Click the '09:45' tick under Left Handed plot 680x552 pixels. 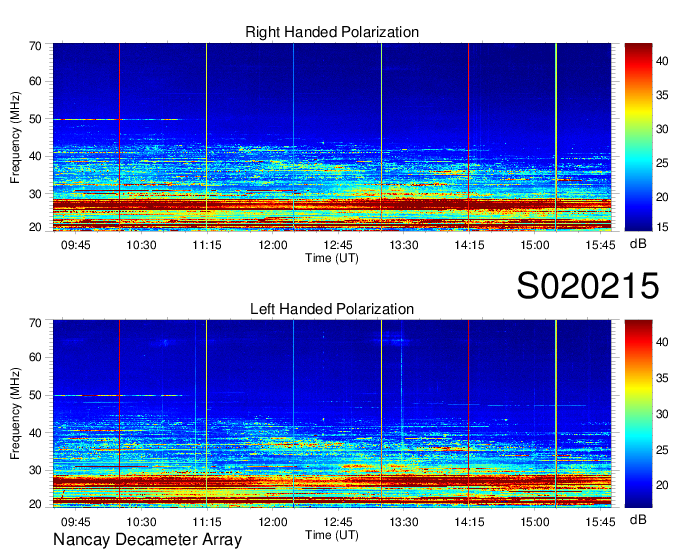point(75,522)
